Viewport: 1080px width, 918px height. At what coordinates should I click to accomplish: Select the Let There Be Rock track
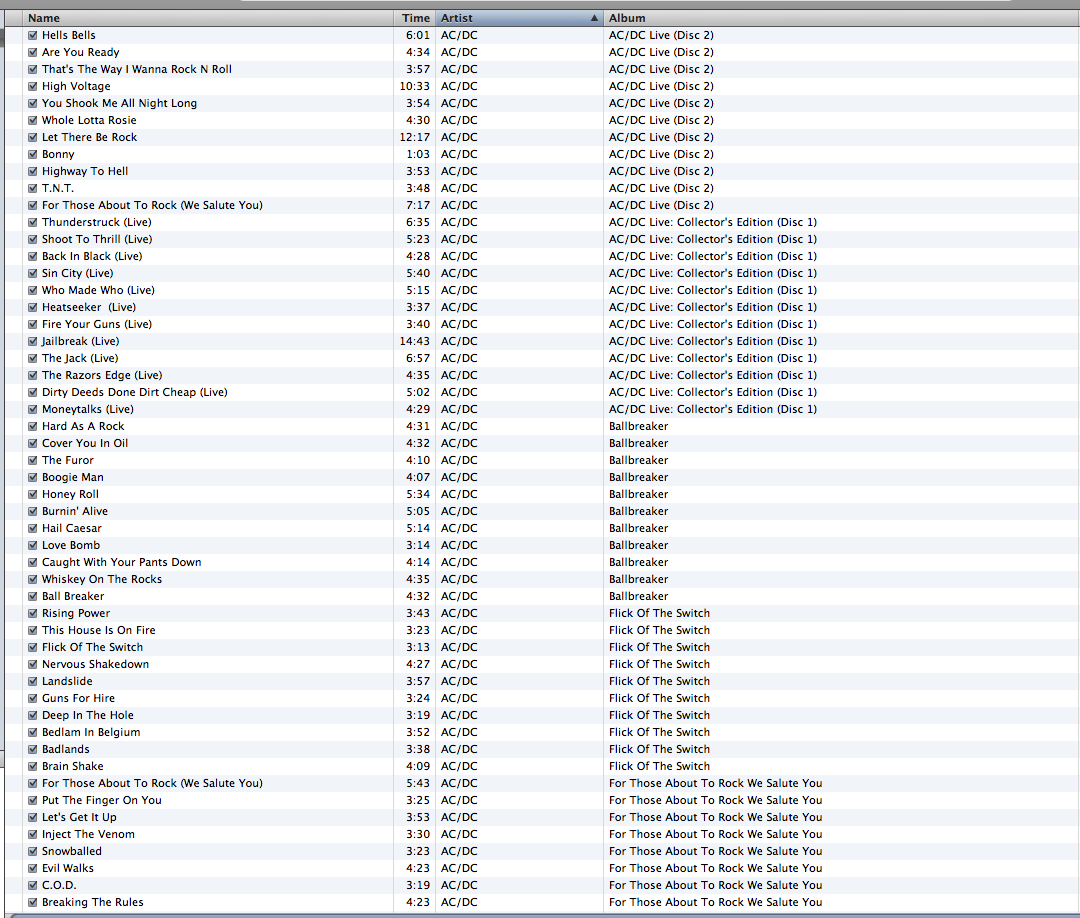pyautogui.click(x=90, y=137)
